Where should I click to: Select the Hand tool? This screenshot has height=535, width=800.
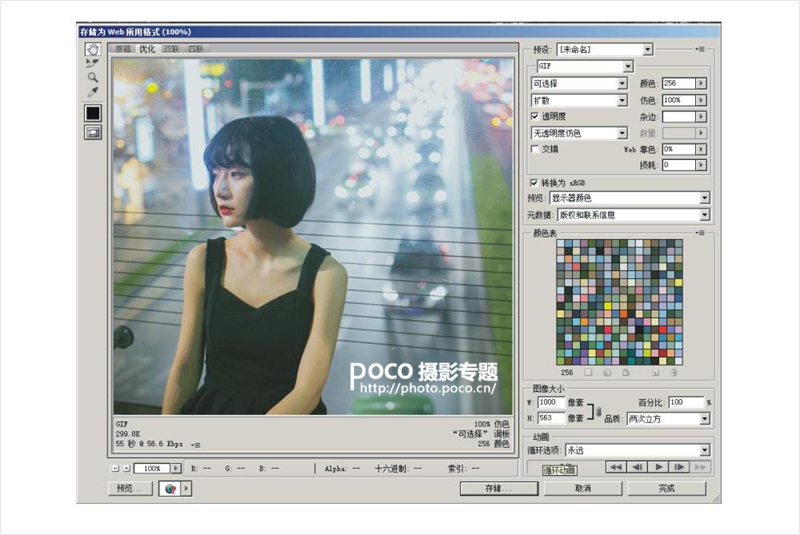tap(93, 49)
